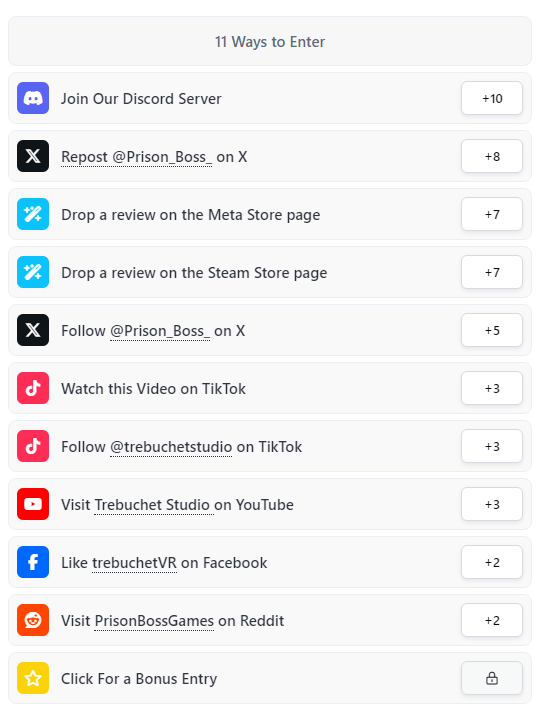Click the +8 button for Repost on X
540x710 pixels.
click(492, 156)
